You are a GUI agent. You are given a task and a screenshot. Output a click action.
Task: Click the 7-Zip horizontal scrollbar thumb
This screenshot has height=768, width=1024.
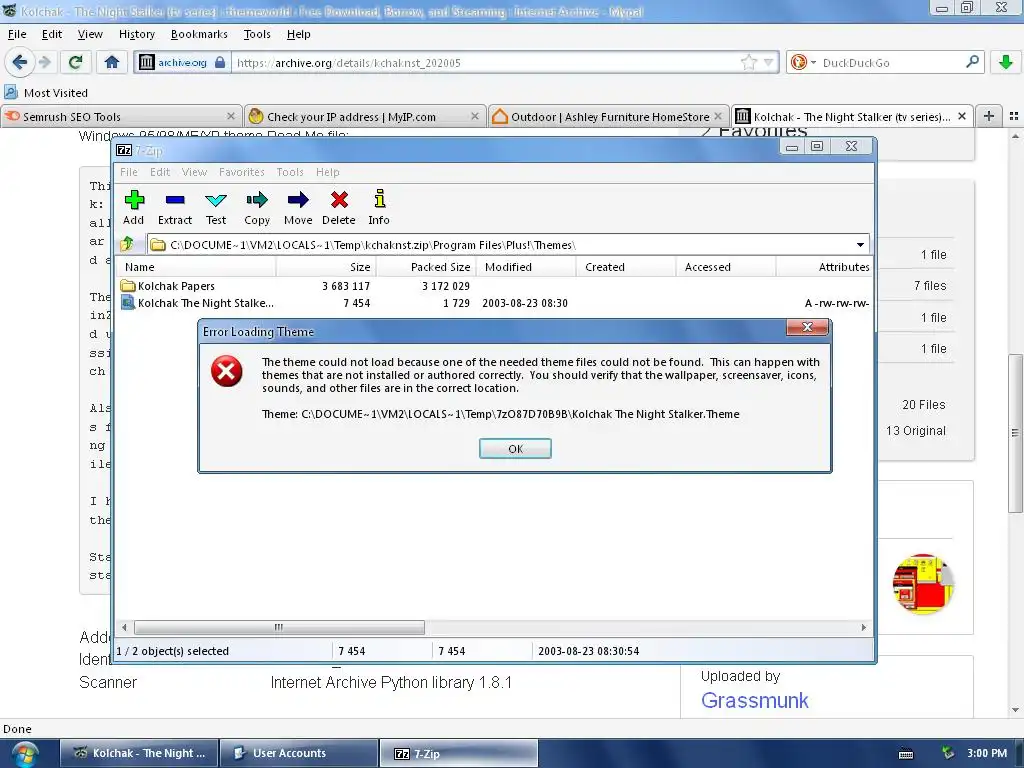click(x=279, y=627)
